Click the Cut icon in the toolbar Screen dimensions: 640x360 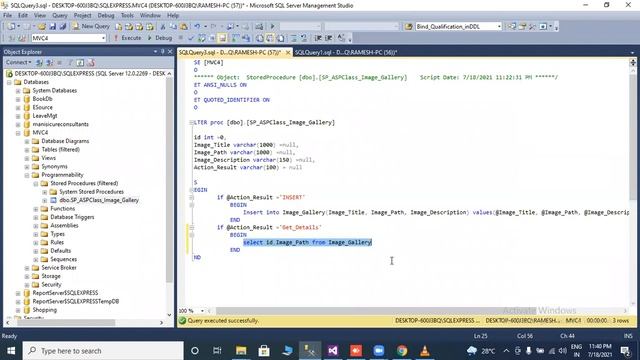pyautogui.click(x=162, y=27)
